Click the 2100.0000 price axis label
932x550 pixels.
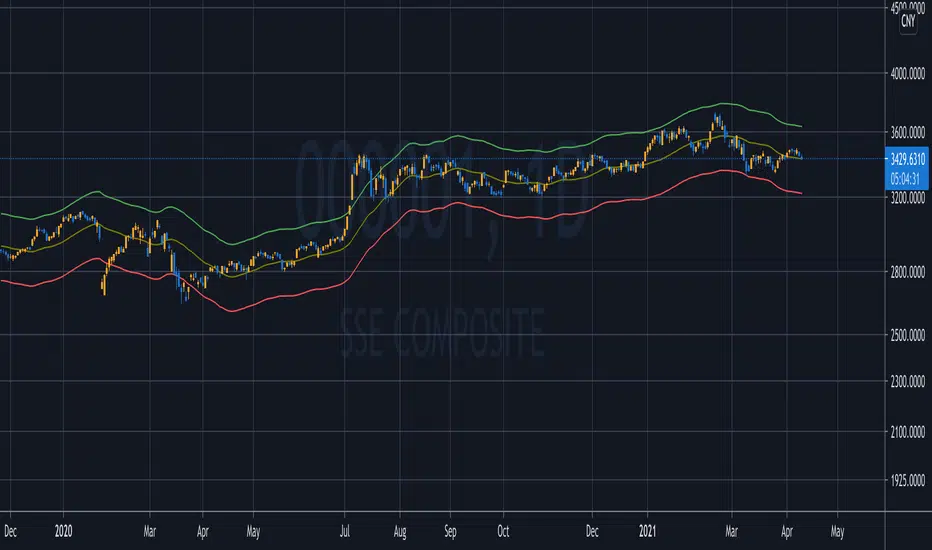point(908,432)
